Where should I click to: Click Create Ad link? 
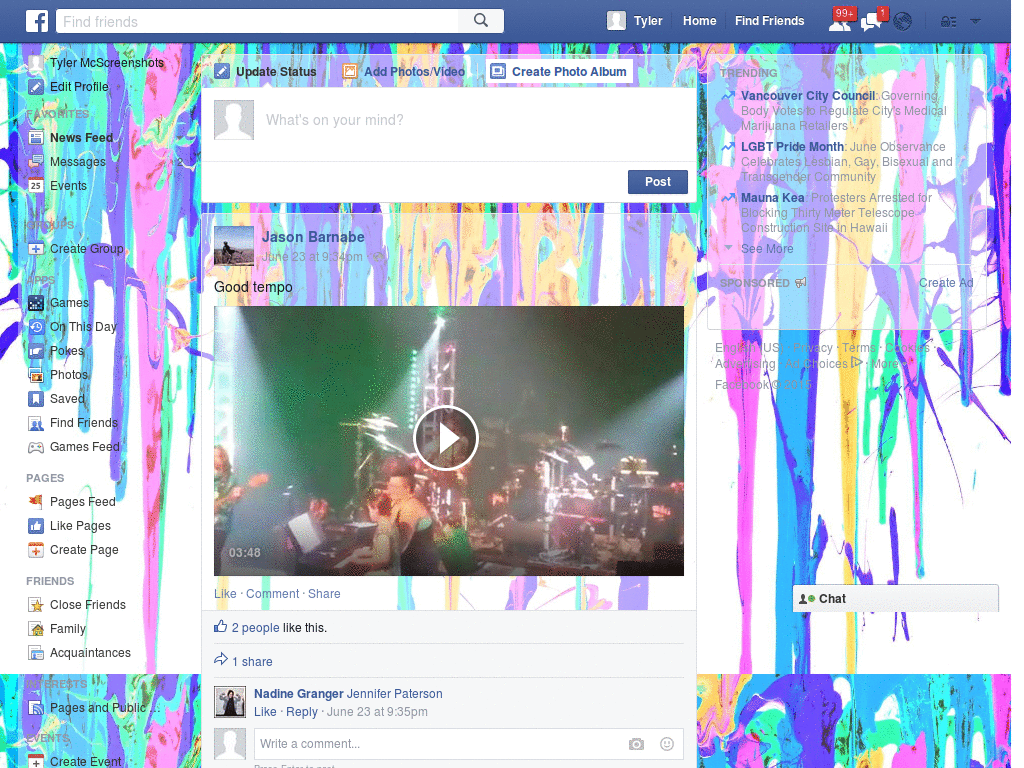coord(946,283)
